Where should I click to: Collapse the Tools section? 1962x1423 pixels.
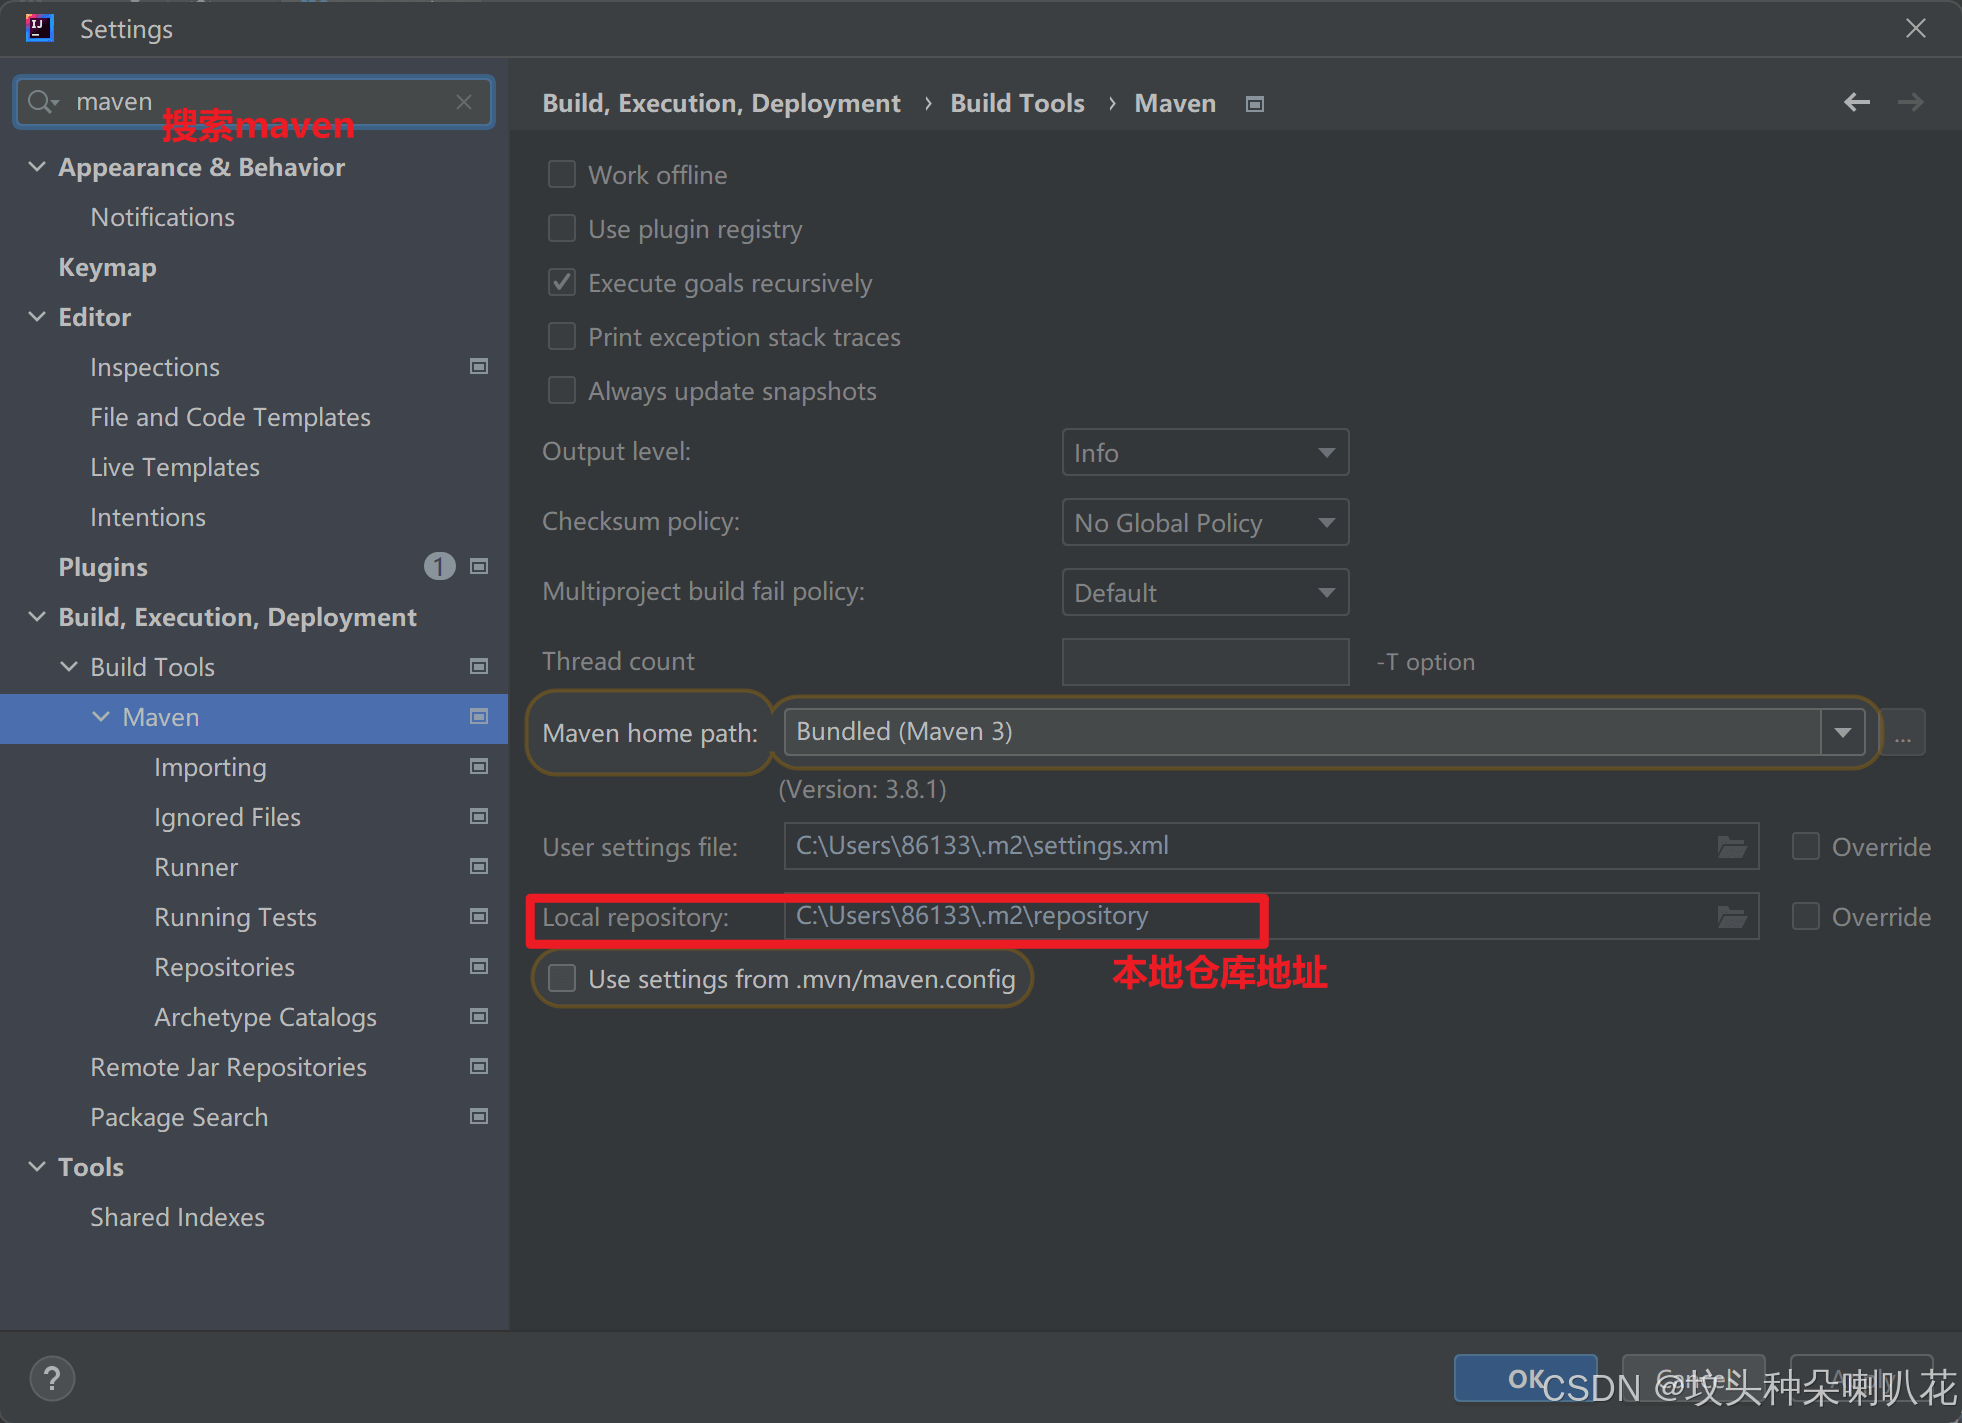click(x=37, y=1167)
